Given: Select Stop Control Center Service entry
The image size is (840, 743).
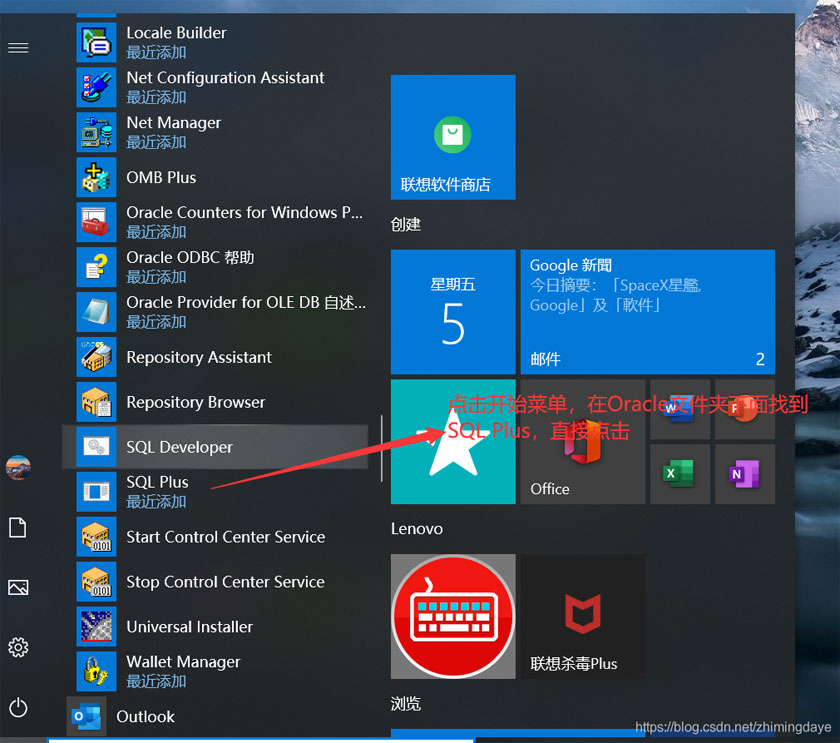Looking at the screenshot, I should coord(225,582).
